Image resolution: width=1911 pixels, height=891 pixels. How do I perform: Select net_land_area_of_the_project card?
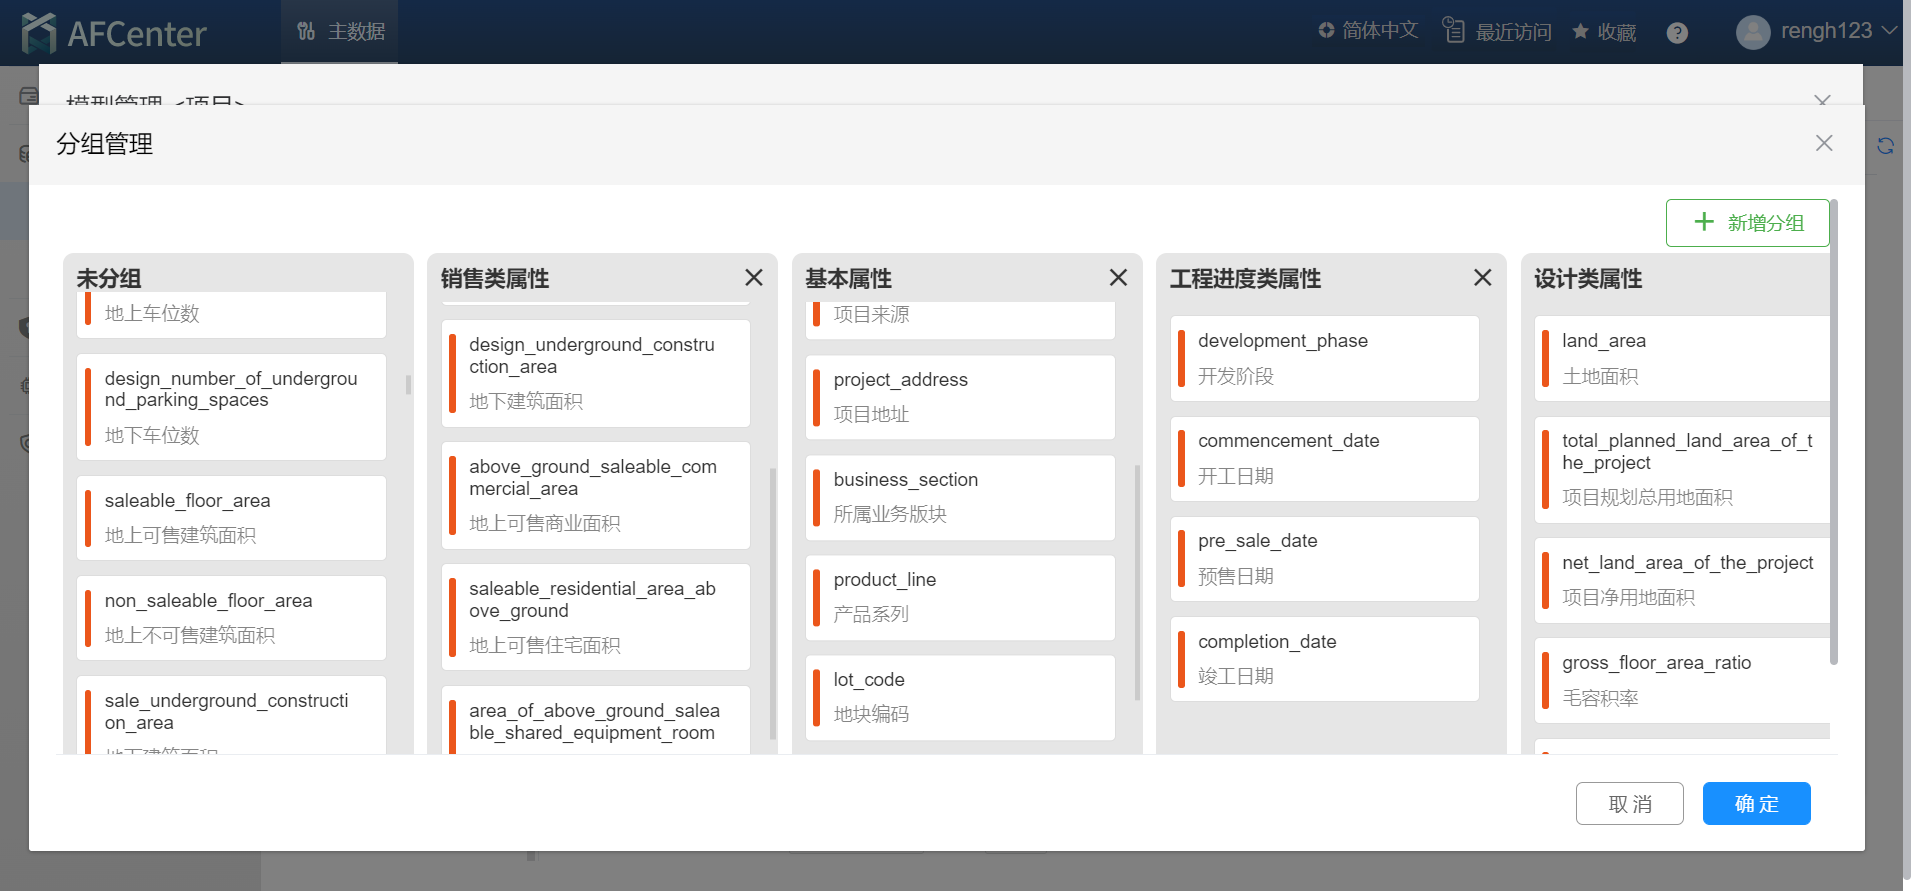click(1682, 580)
